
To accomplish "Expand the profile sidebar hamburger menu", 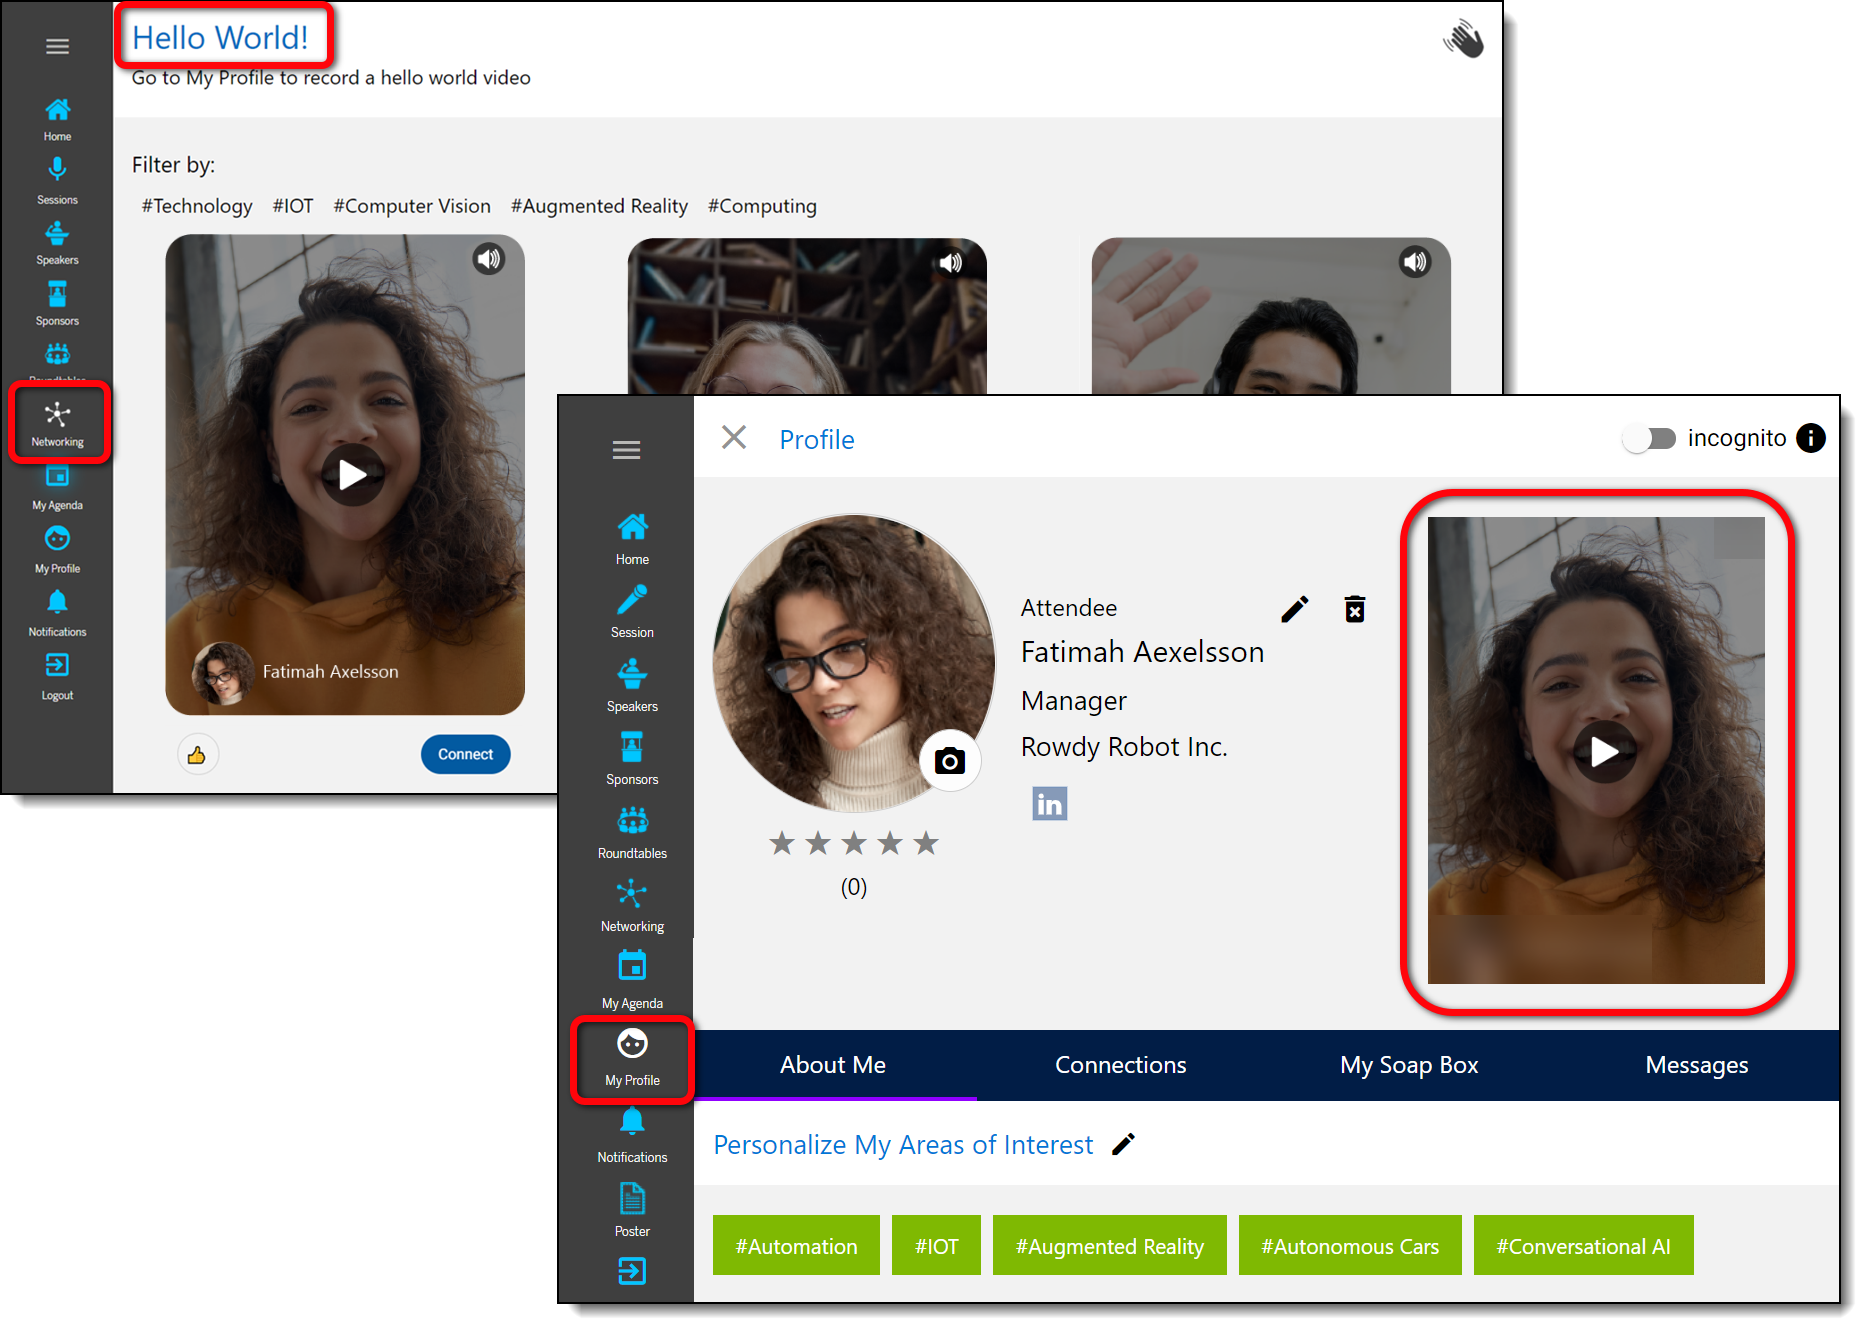I will click(x=626, y=450).
